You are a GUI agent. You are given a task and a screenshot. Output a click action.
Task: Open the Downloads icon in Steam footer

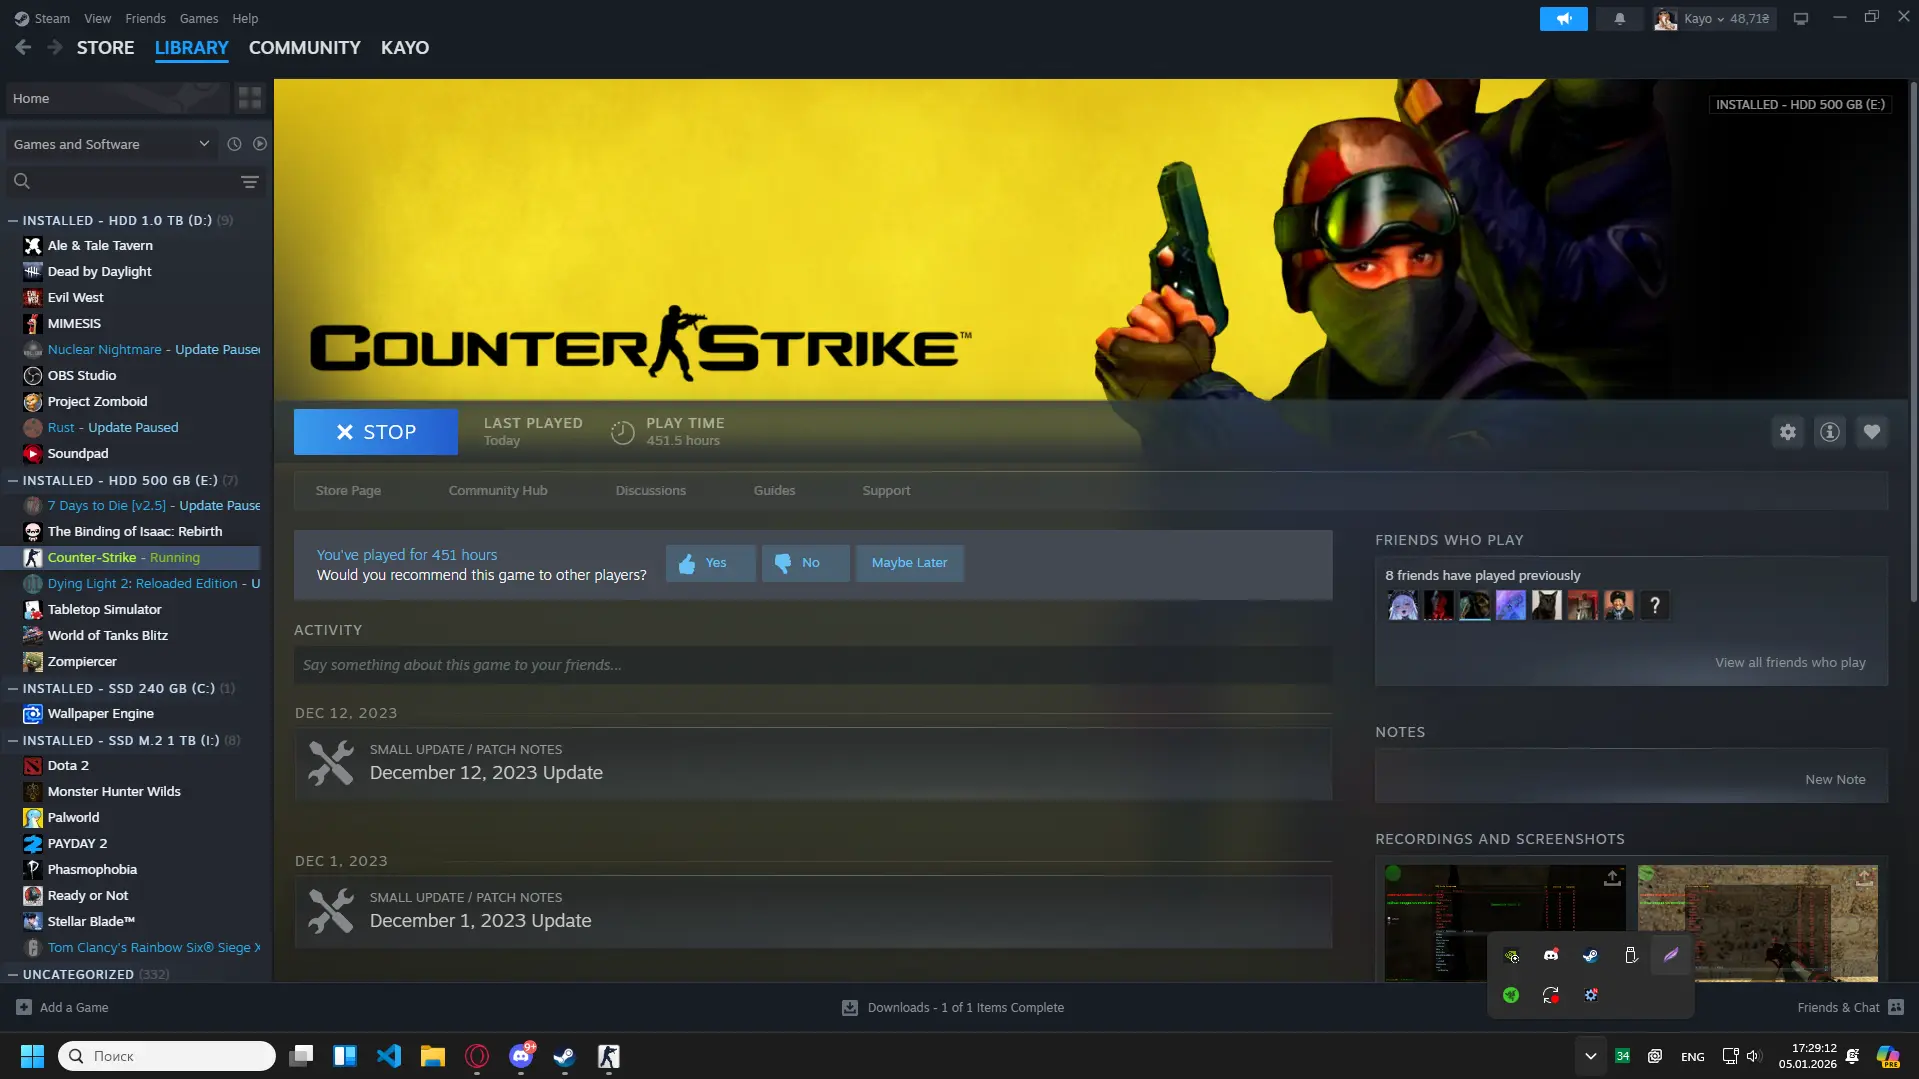(850, 1008)
